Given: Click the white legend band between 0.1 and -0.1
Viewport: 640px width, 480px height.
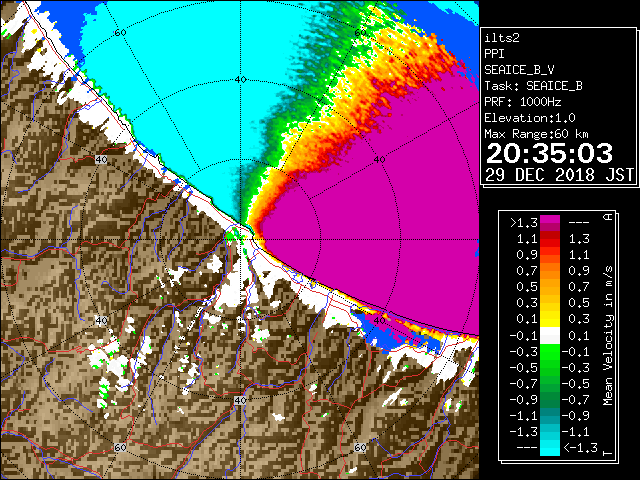Looking at the screenshot, I should [x=550, y=336].
